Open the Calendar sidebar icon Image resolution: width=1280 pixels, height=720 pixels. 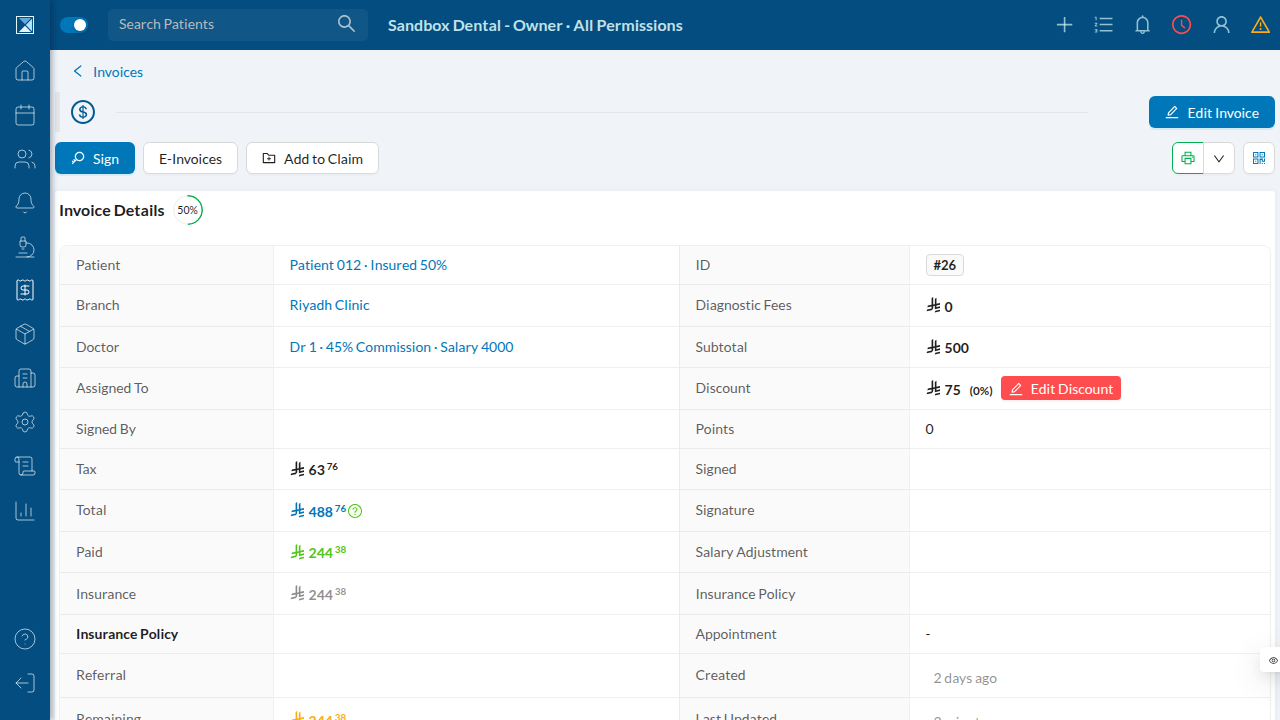point(25,115)
